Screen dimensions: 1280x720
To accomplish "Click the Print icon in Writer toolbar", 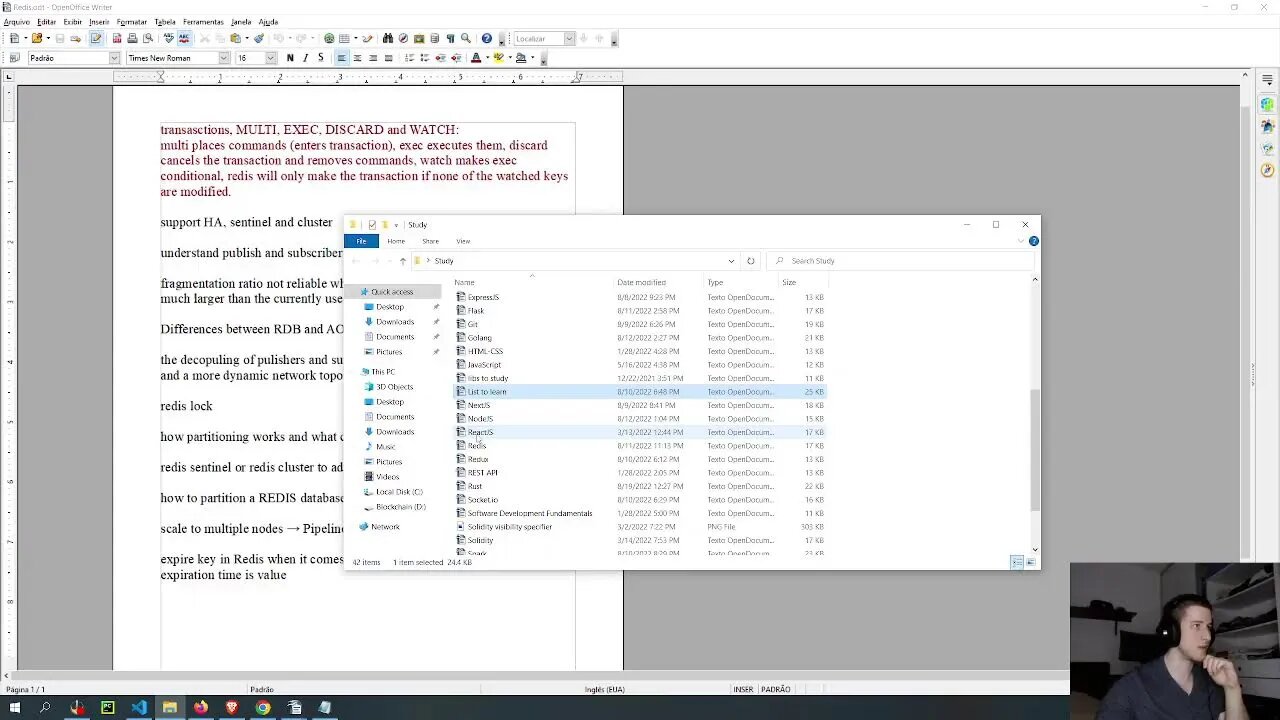I will 132,39.
